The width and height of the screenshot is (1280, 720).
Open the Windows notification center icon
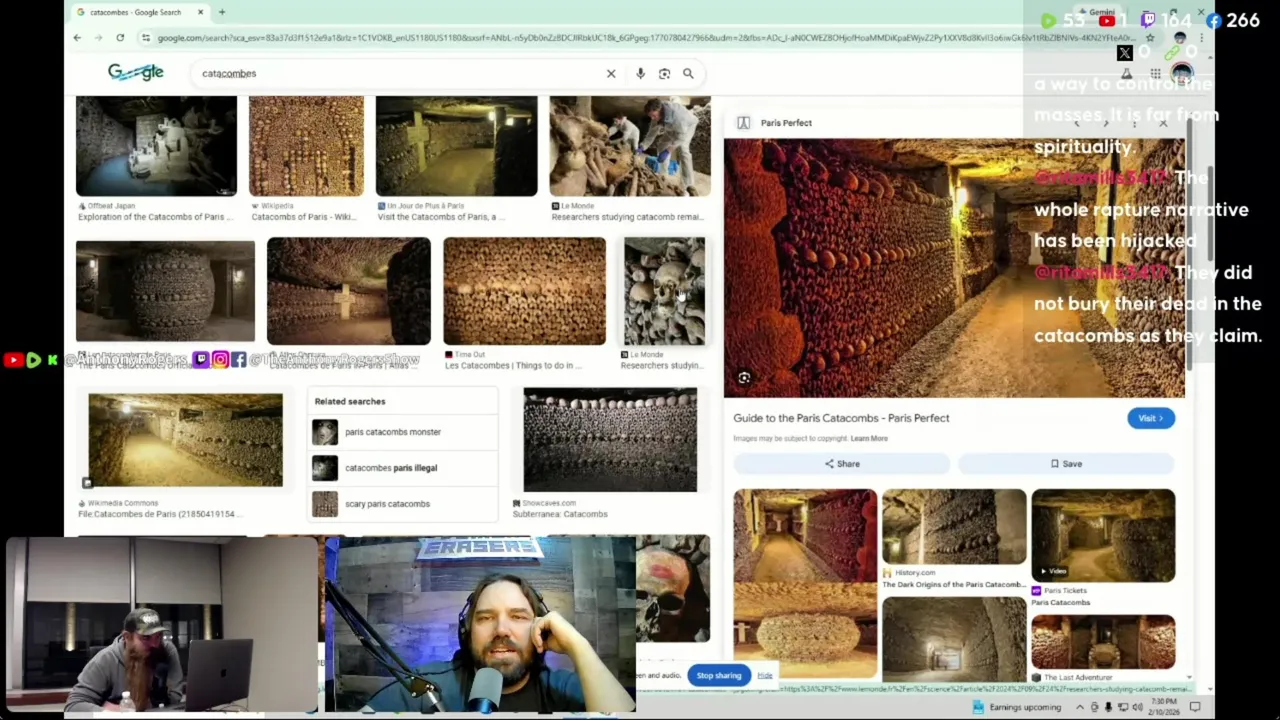pos(1195,707)
